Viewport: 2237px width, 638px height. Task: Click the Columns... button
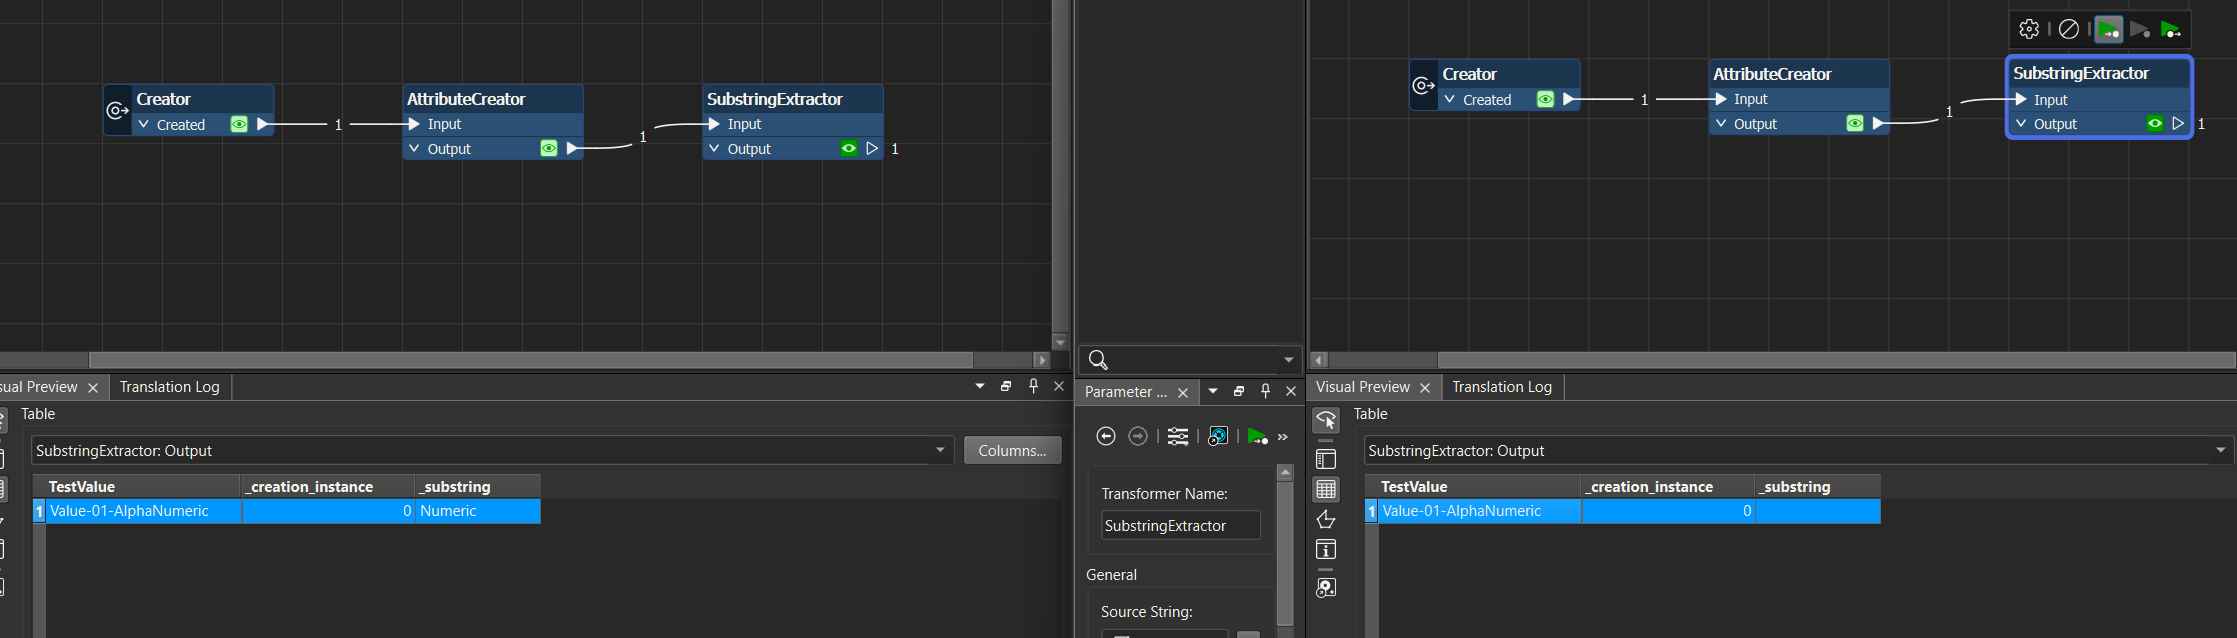1012,450
